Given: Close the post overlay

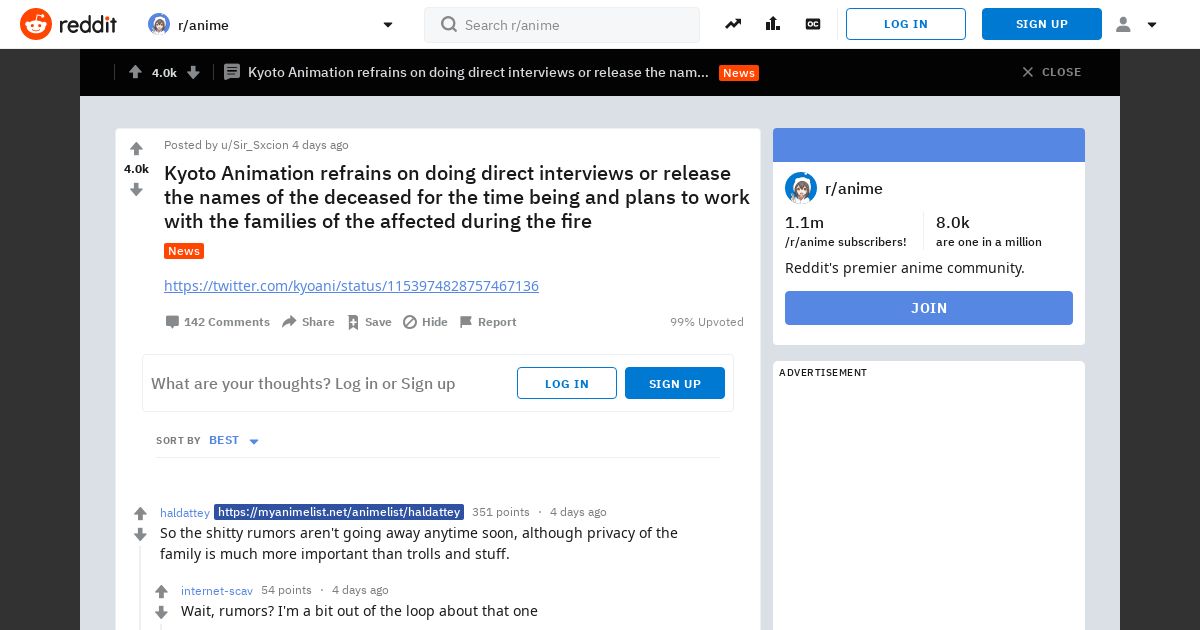Looking at the screenshot, I should (x=1051, y=72).
